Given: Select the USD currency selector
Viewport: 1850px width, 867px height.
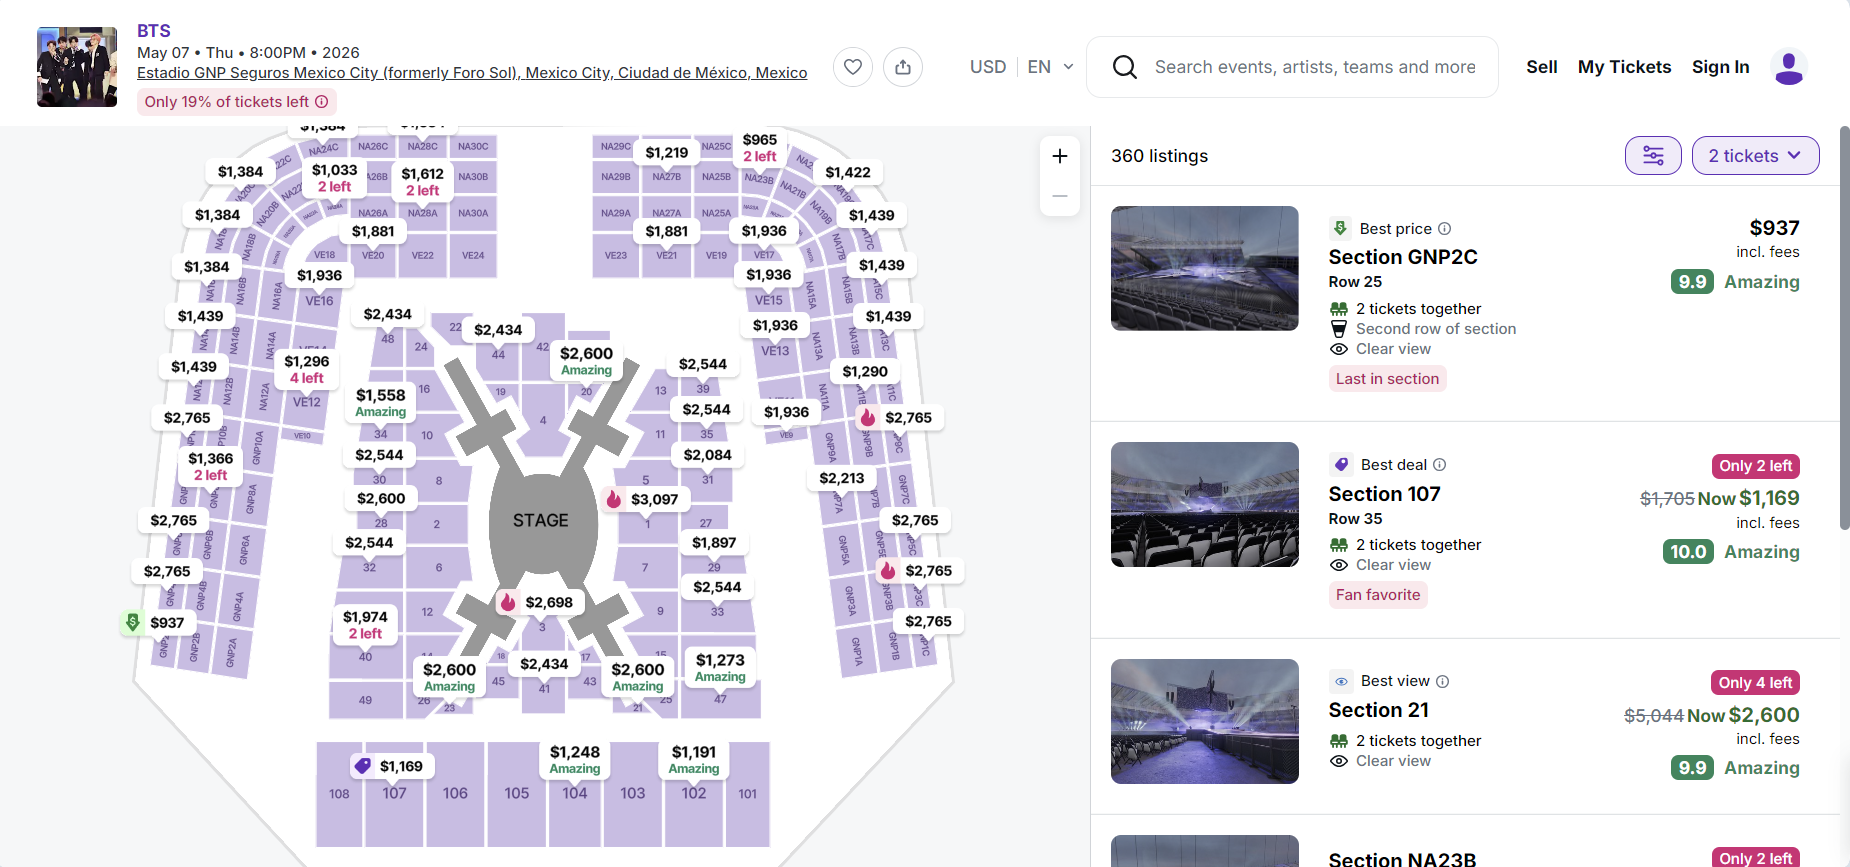Looking at the screenshot, I should (988, 67).
